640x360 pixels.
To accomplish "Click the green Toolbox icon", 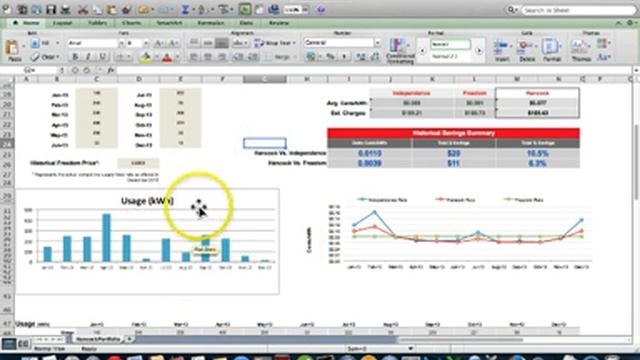I will click(245, 9).
